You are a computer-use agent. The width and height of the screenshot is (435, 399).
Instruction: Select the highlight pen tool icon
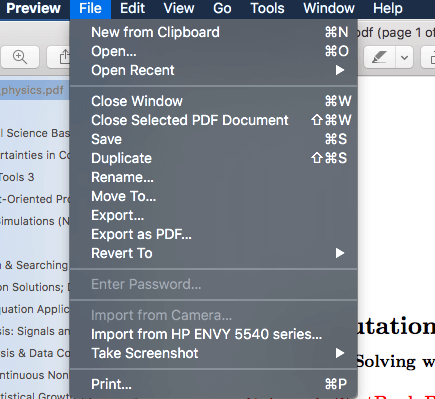(379, 57)
